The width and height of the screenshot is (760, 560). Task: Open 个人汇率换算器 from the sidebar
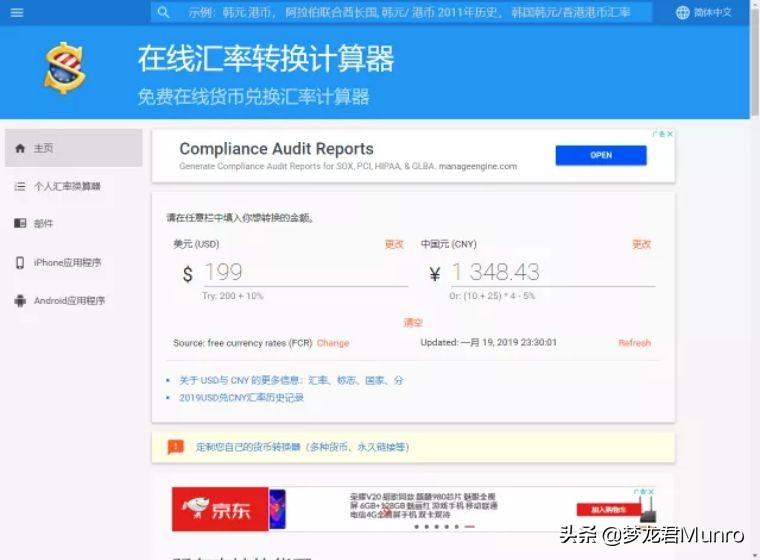[74, 186]
